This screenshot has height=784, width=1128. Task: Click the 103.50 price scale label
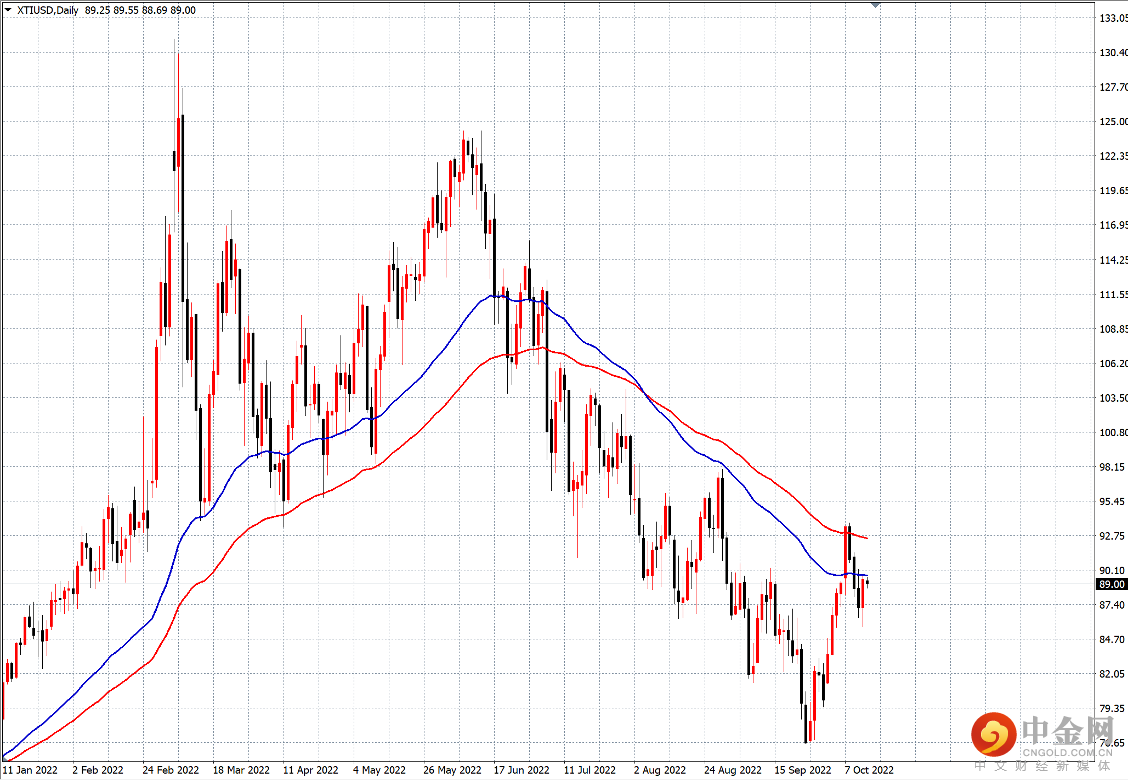coord(1114,398)
